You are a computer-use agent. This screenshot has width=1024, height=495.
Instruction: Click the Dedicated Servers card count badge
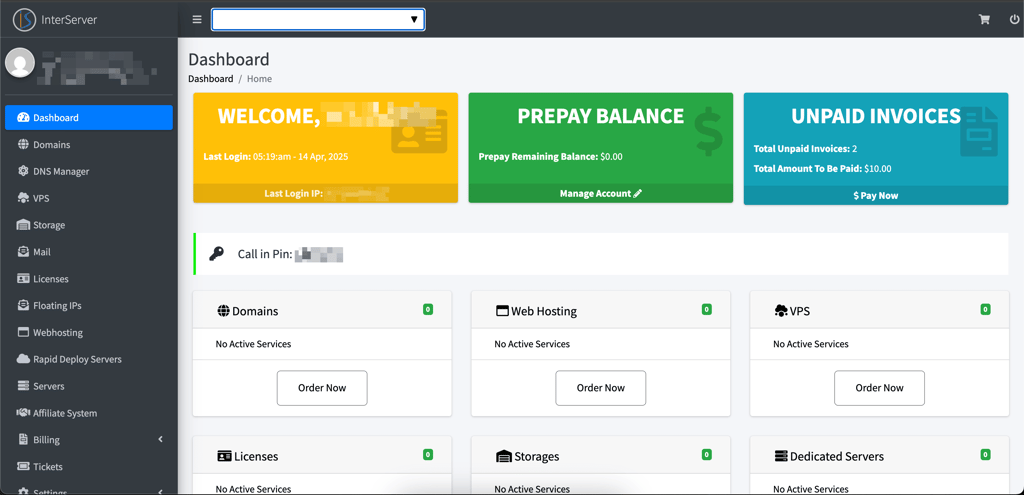pos(985,455)
